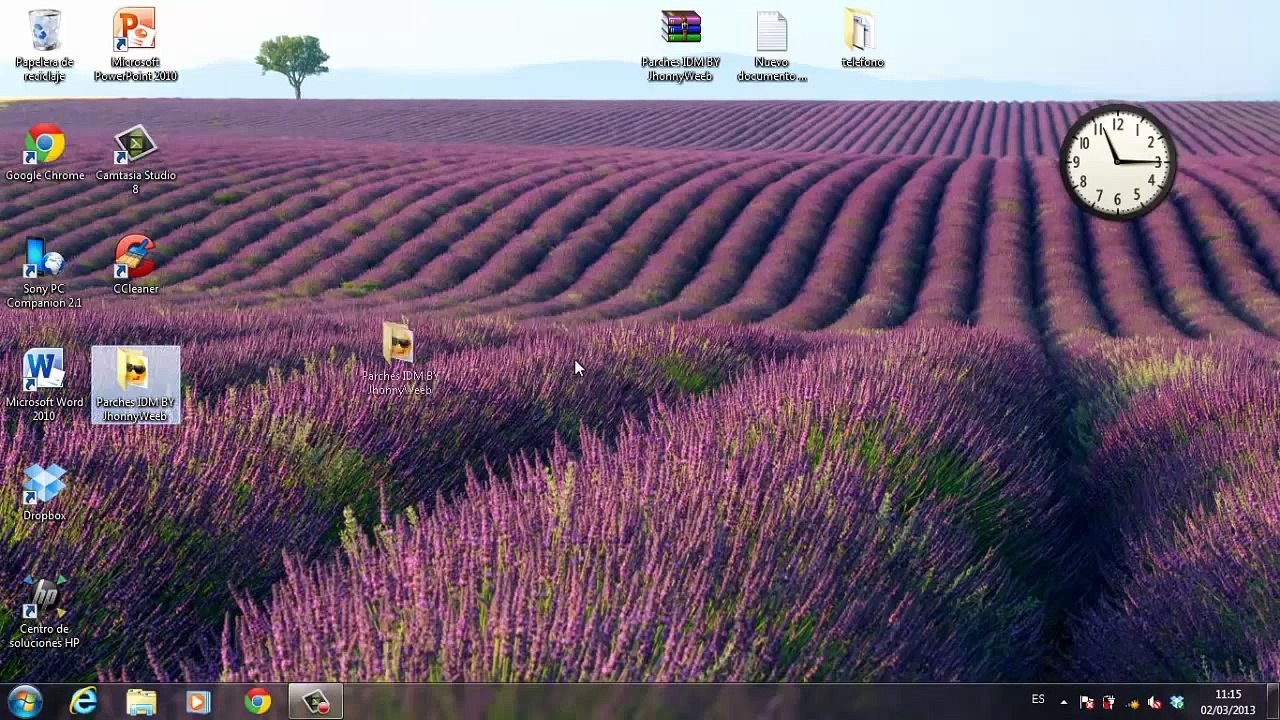Select Parches IDM WinRAR archive icon
The width and height of the screenshot is (1280, 720).
(x=681, y=45)
